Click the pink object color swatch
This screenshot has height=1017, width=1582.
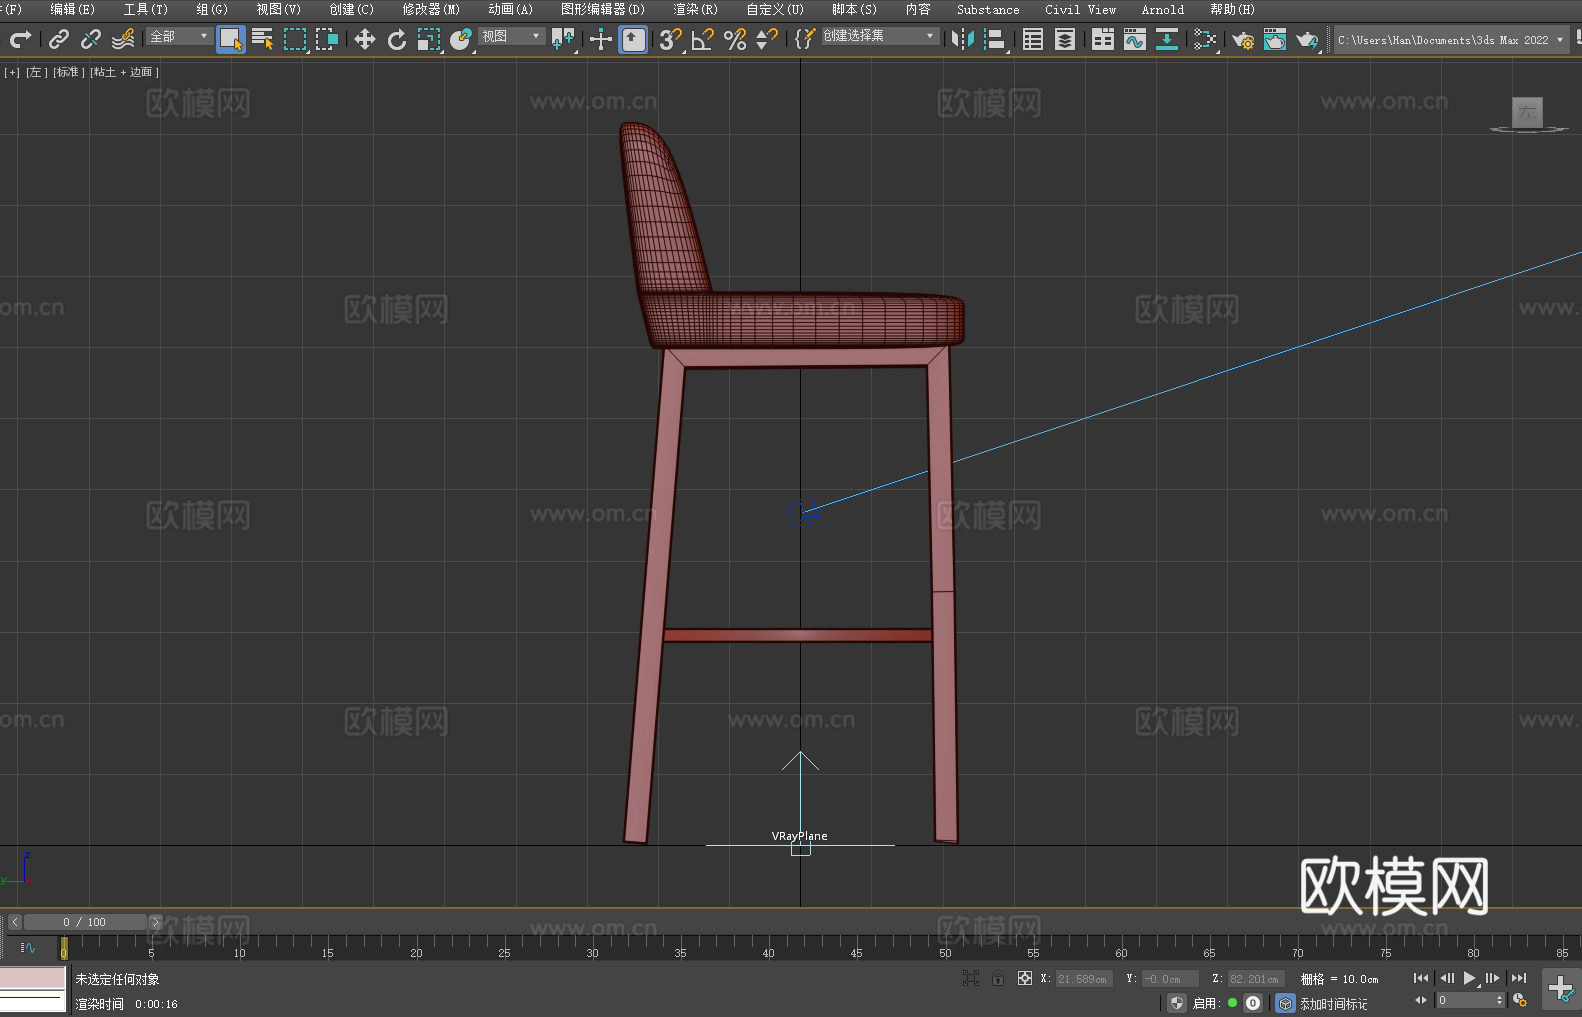click(x=33, y=977)
